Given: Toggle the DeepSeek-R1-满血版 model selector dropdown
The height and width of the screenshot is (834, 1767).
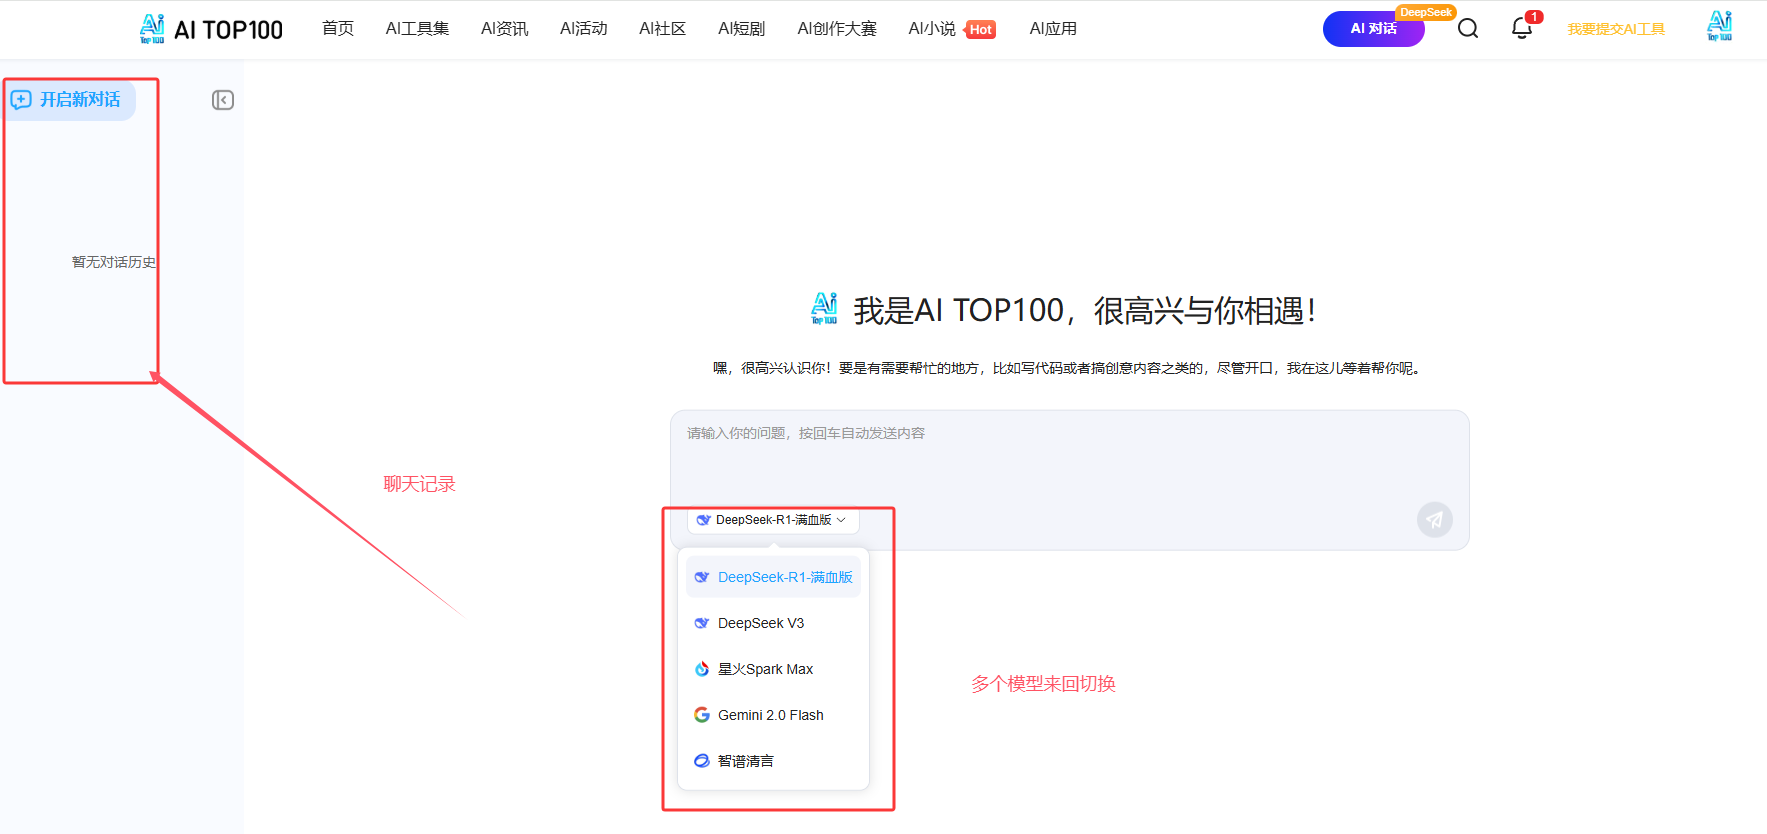Looking at the screenshot, I should (x=772, y=520).
